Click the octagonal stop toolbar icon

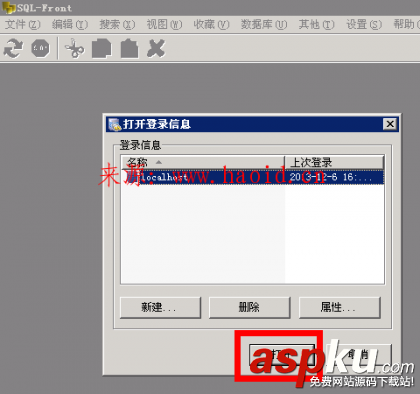40,48
